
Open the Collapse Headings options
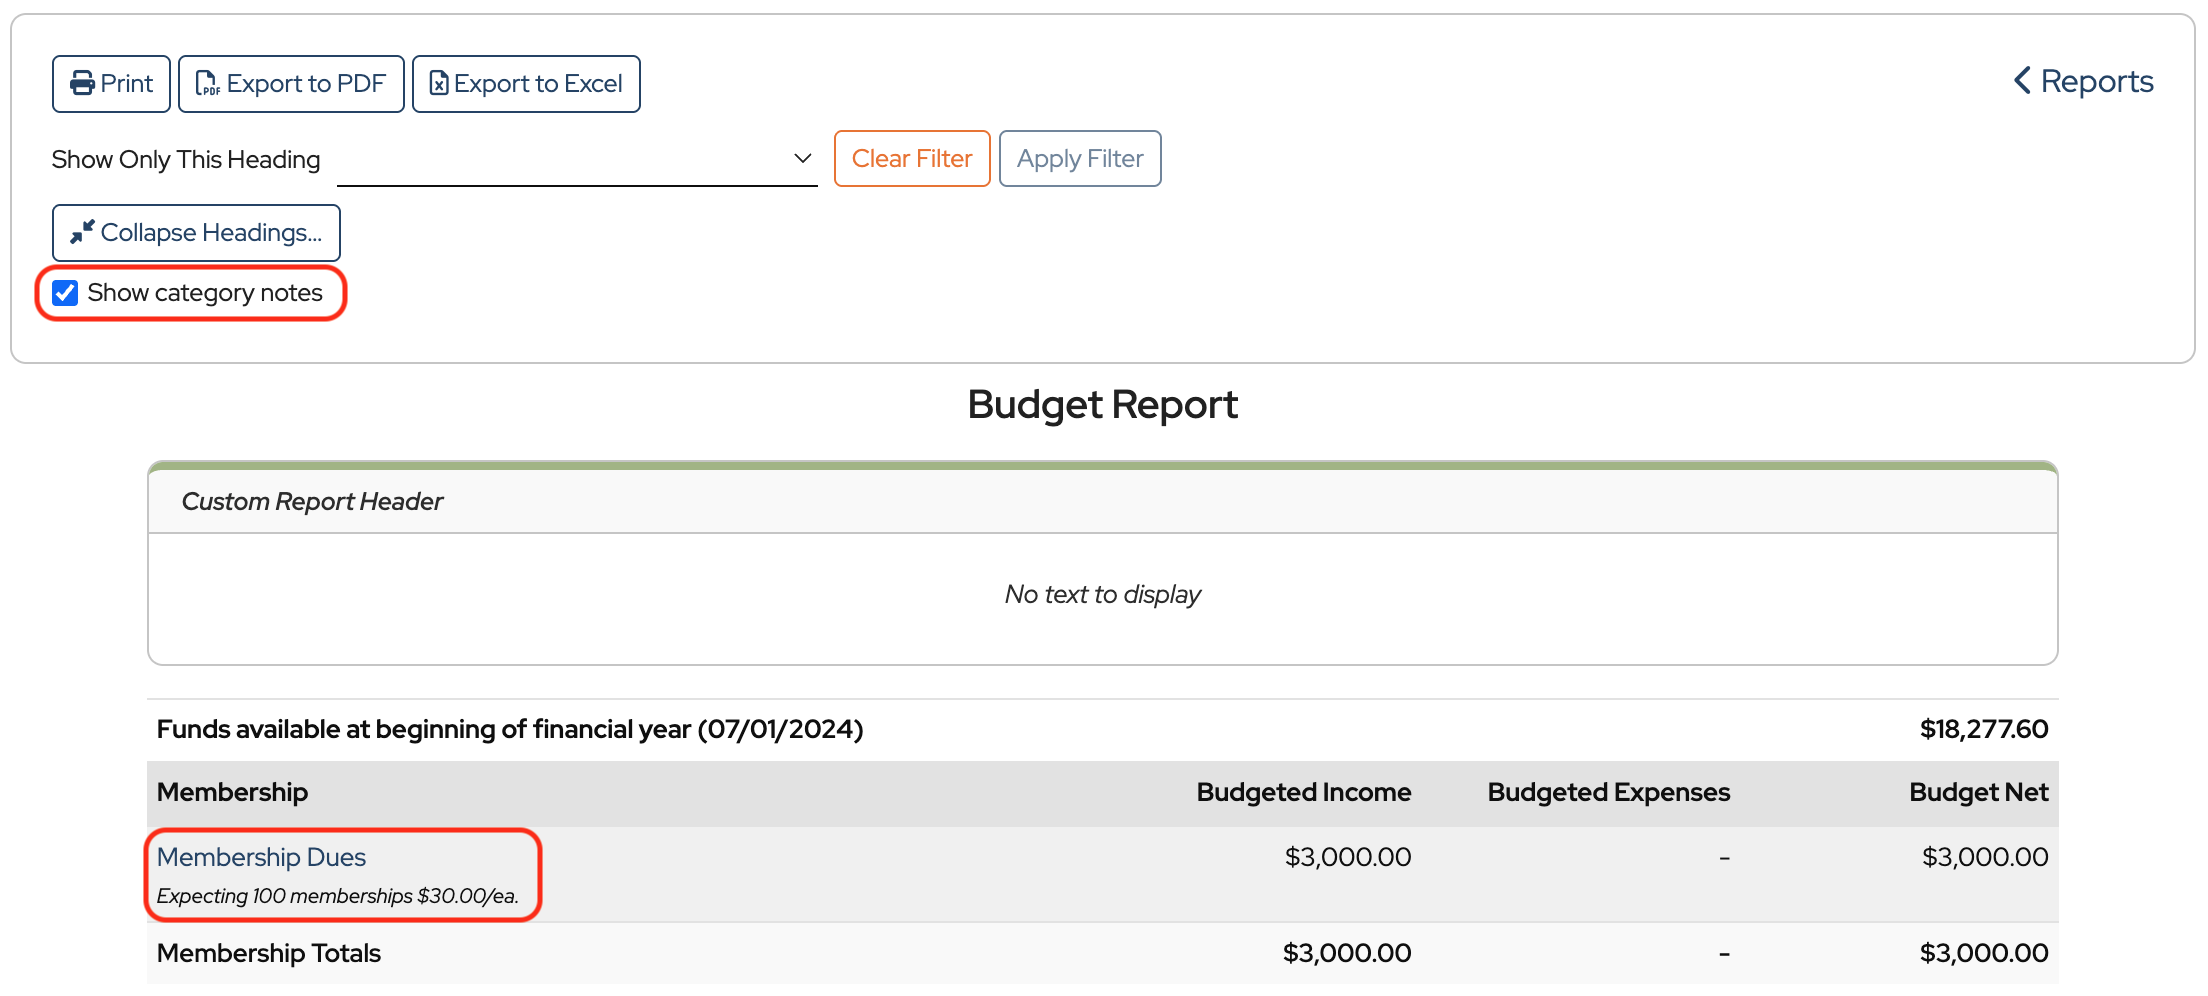pyautogui.click(x=196, y=232)
